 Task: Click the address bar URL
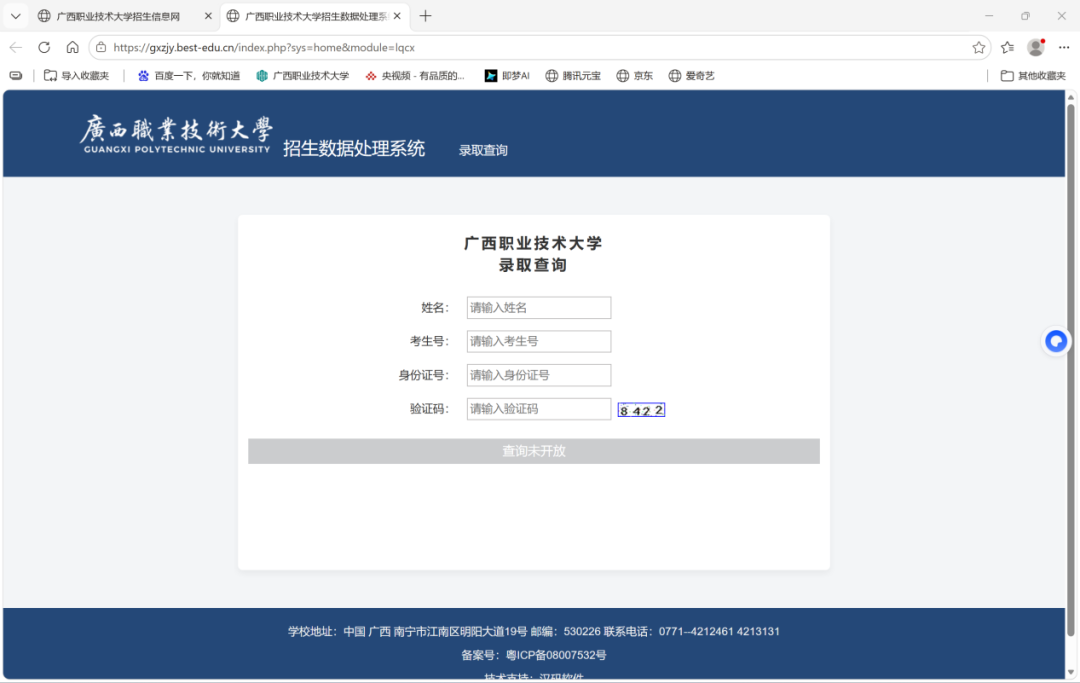[x=264, y=48]
